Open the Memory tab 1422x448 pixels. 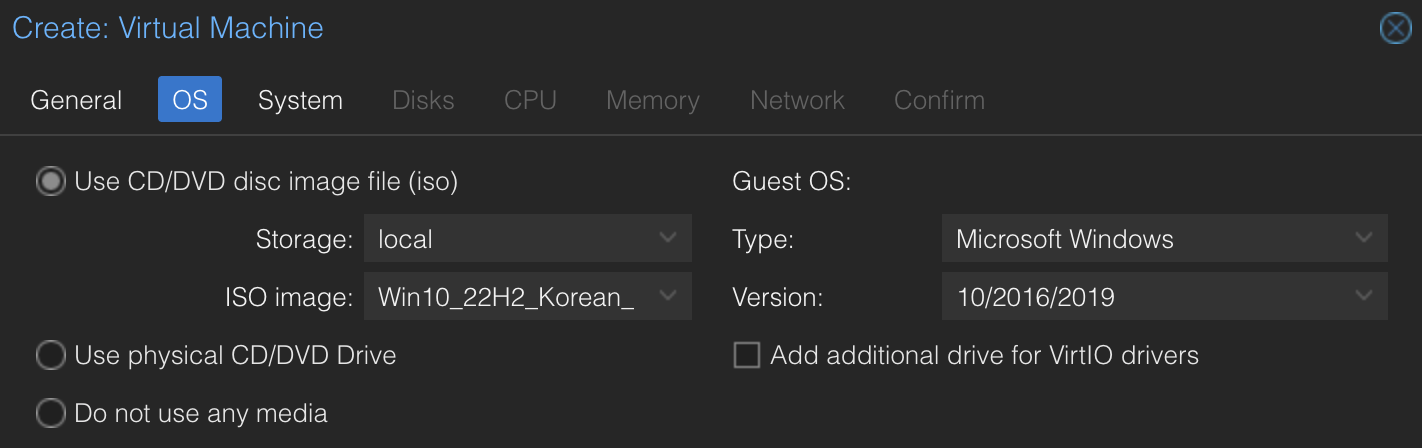click(652, 100)
